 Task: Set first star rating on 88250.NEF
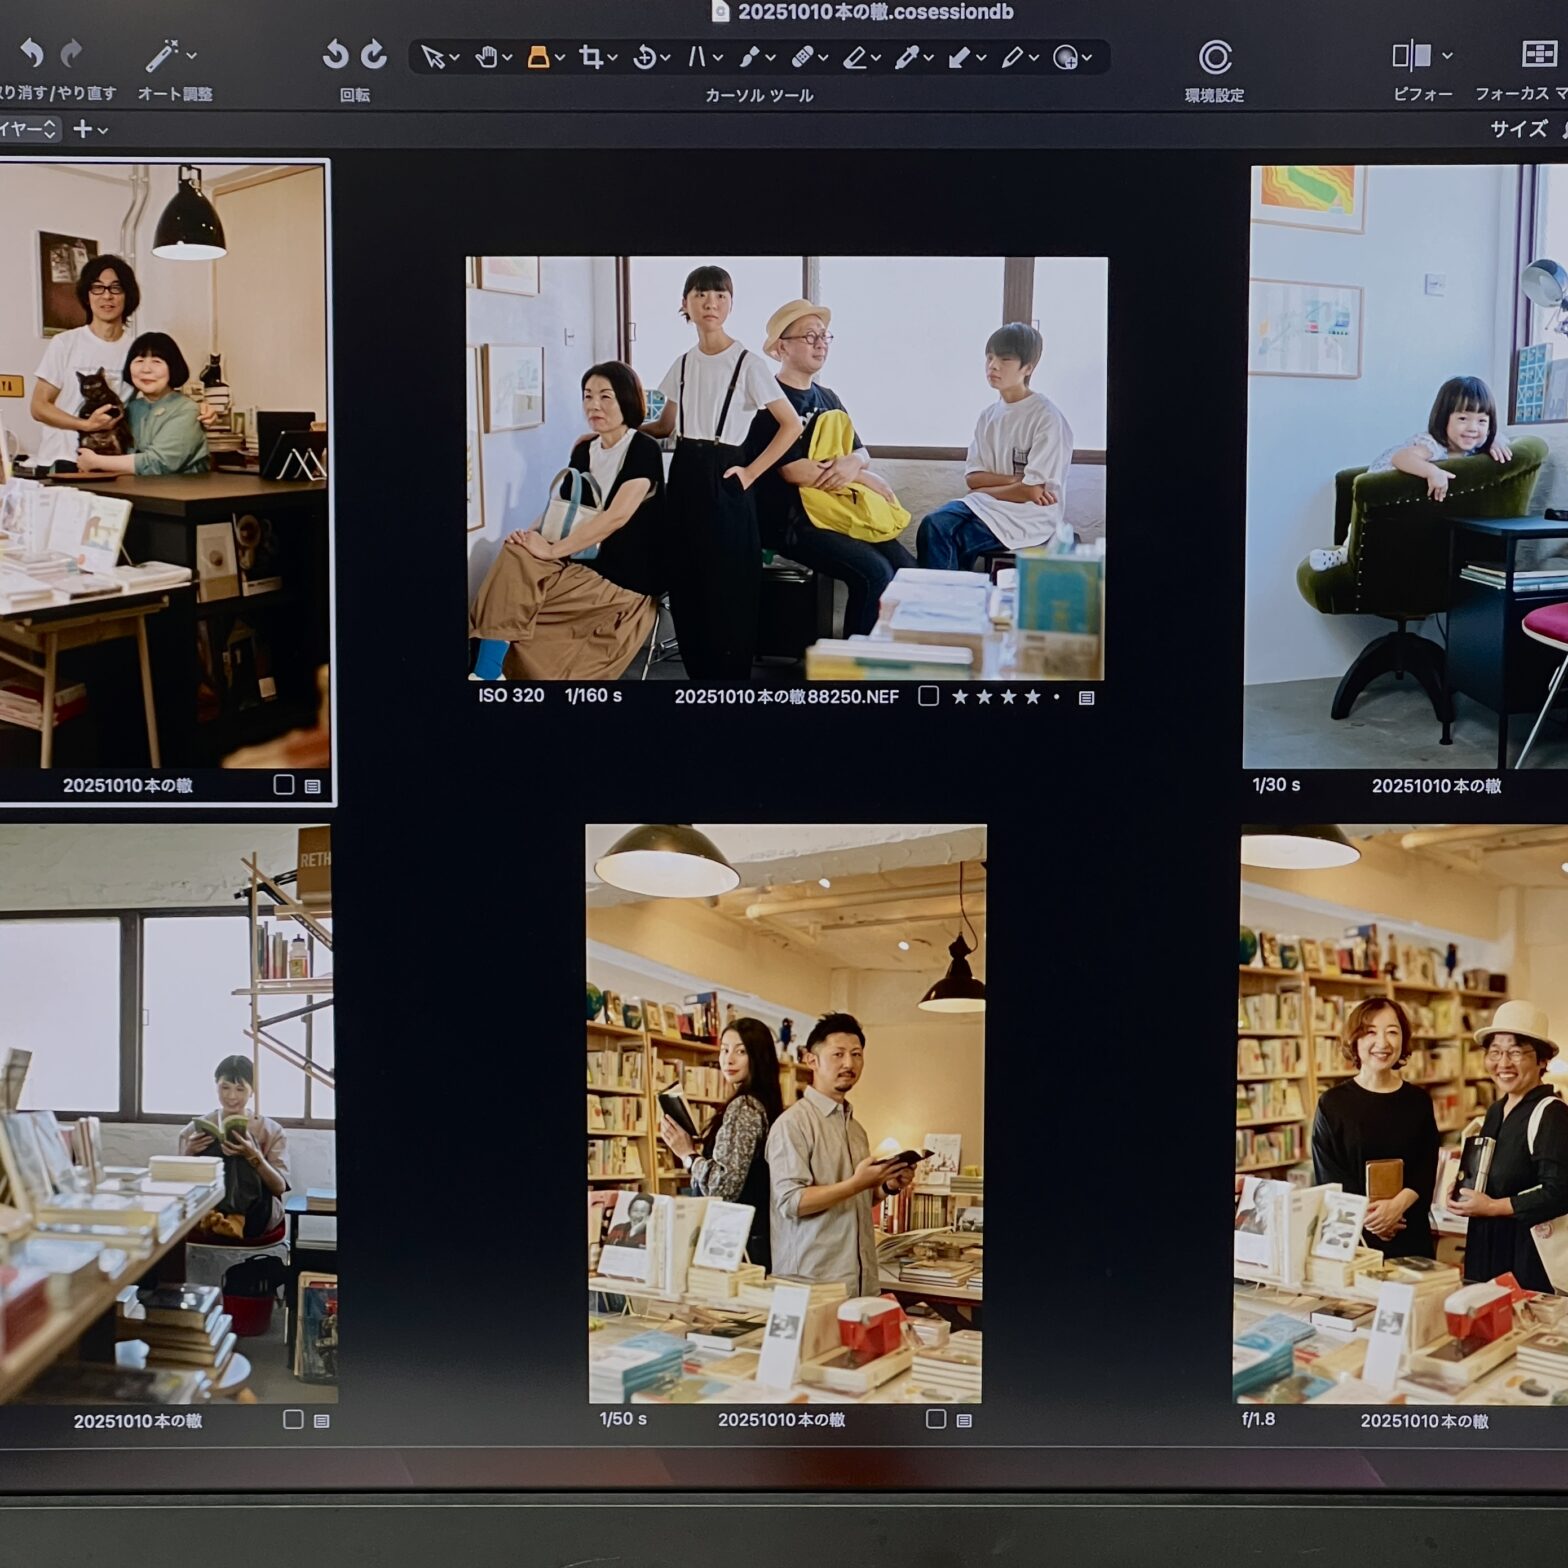click(960, 697)
